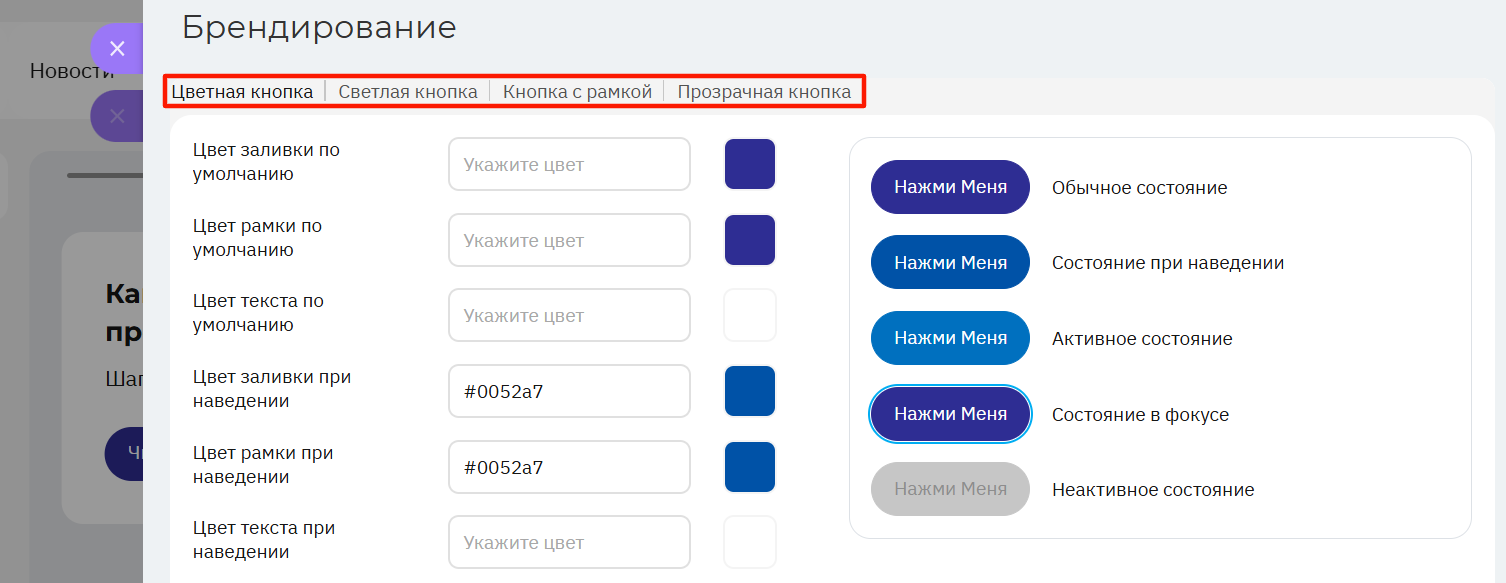
Task: Click the active state Нажми Меня button
Action: tap(950, 338)
